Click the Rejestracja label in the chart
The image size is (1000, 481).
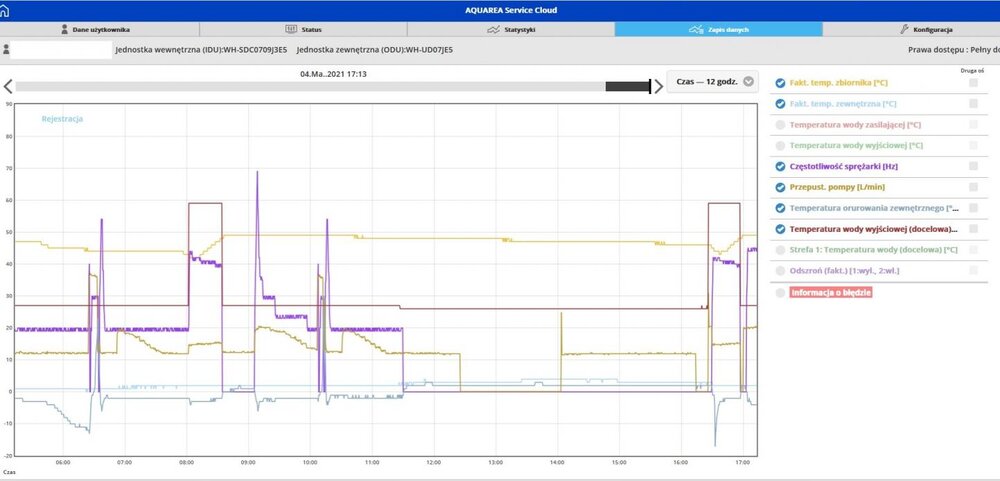[x=62, y=119]
